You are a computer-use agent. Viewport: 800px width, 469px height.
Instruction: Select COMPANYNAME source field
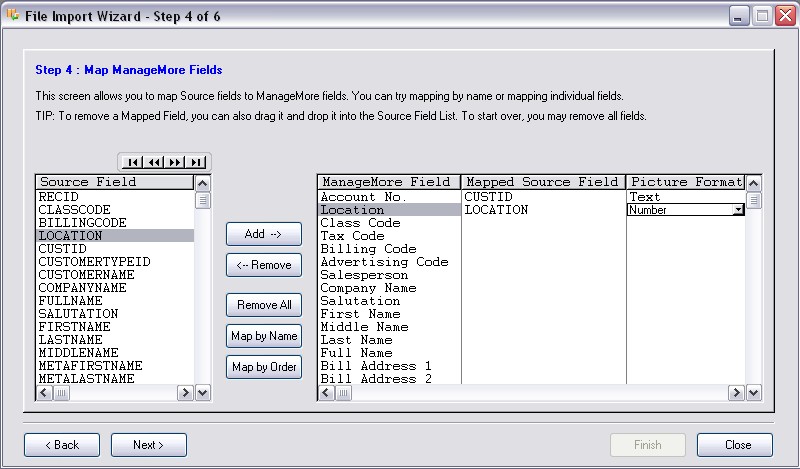[115, 288]
